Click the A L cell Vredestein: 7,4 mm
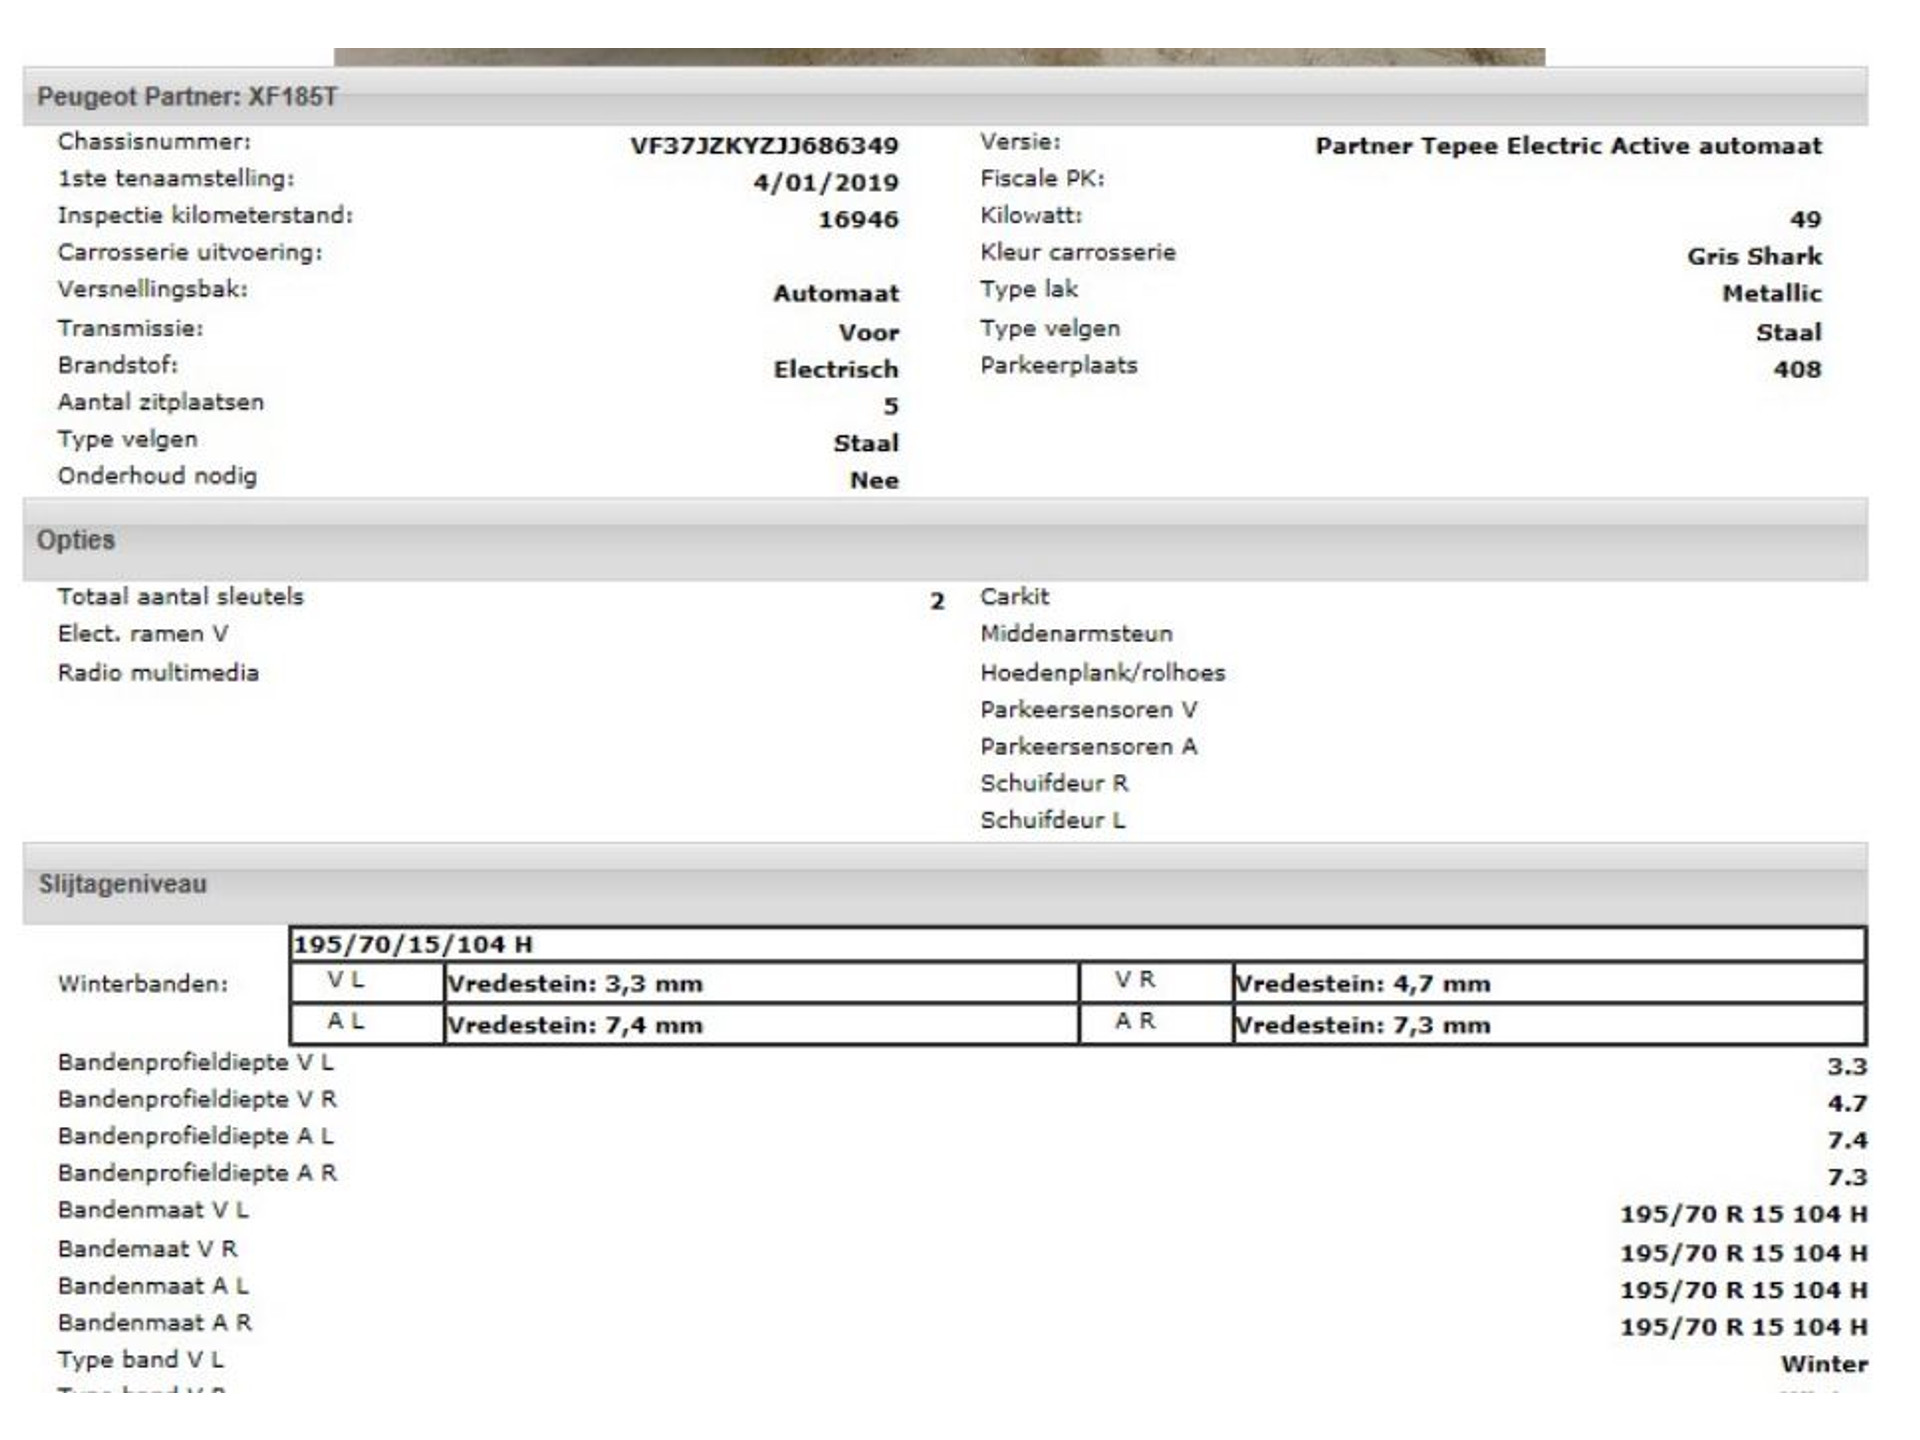The width and height of the screenshot is (1920, 1440). (761, 1025)
